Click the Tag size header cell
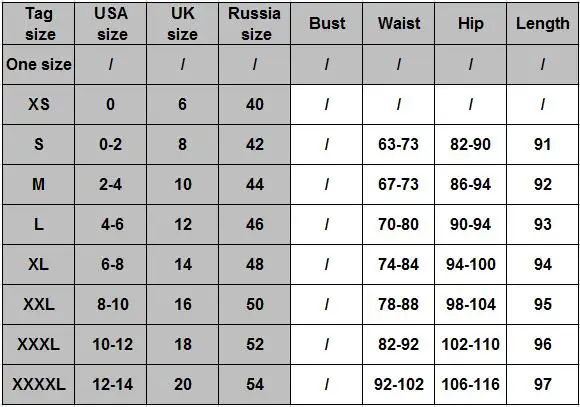The height and width of the screenshot is (407, 580). pyautogui.click(x=38, y=24)
